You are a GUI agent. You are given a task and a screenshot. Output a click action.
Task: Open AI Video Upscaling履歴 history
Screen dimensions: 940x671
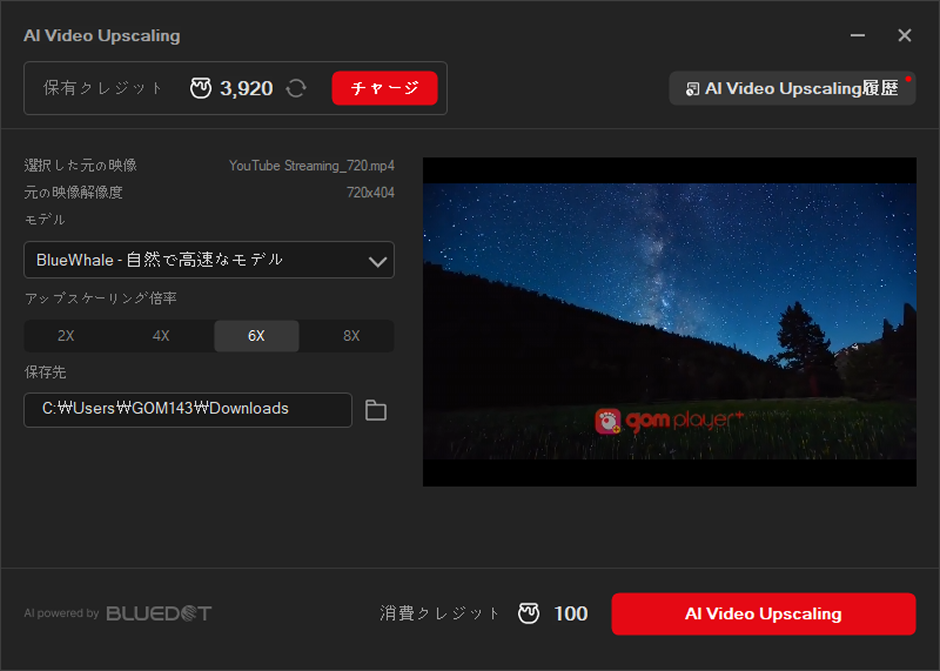coord(792,88)
